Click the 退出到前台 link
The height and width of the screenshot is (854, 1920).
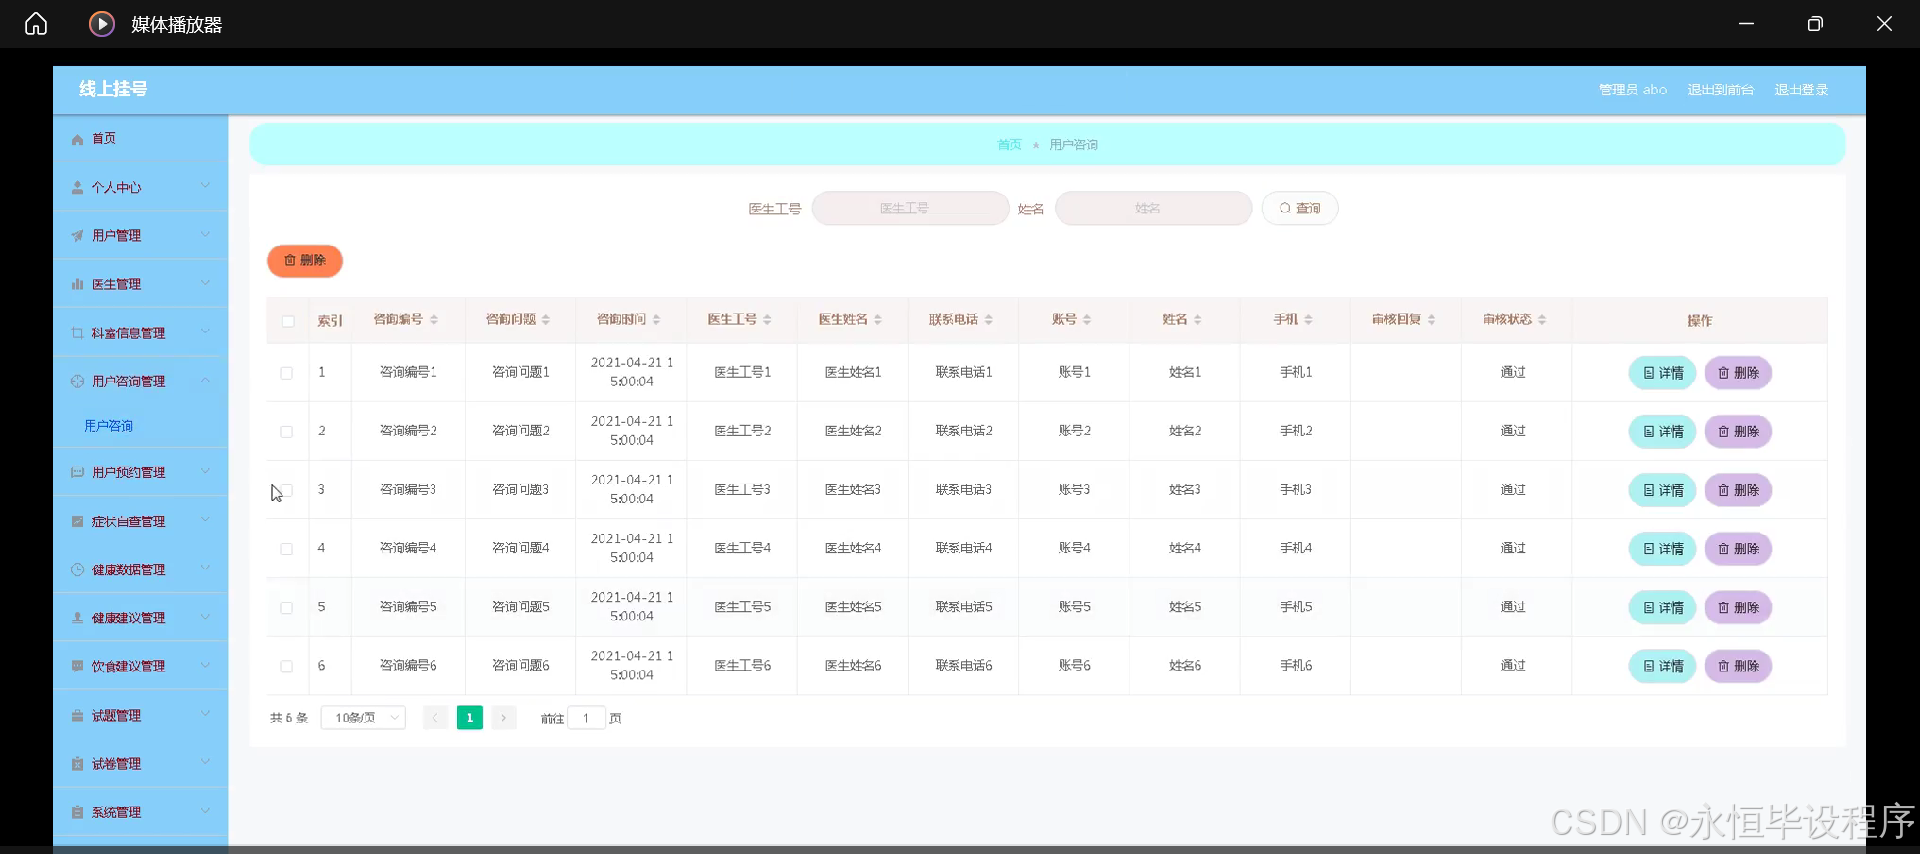coord(1721,90)
